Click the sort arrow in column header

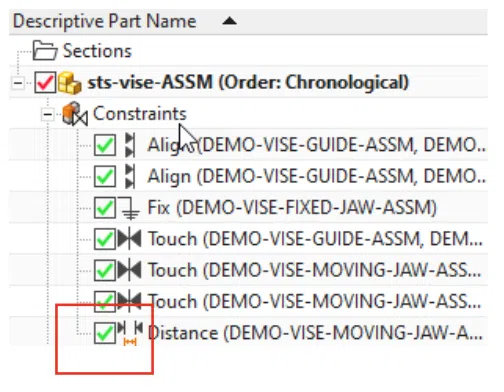pyautogui.click(x=229, y=22)
